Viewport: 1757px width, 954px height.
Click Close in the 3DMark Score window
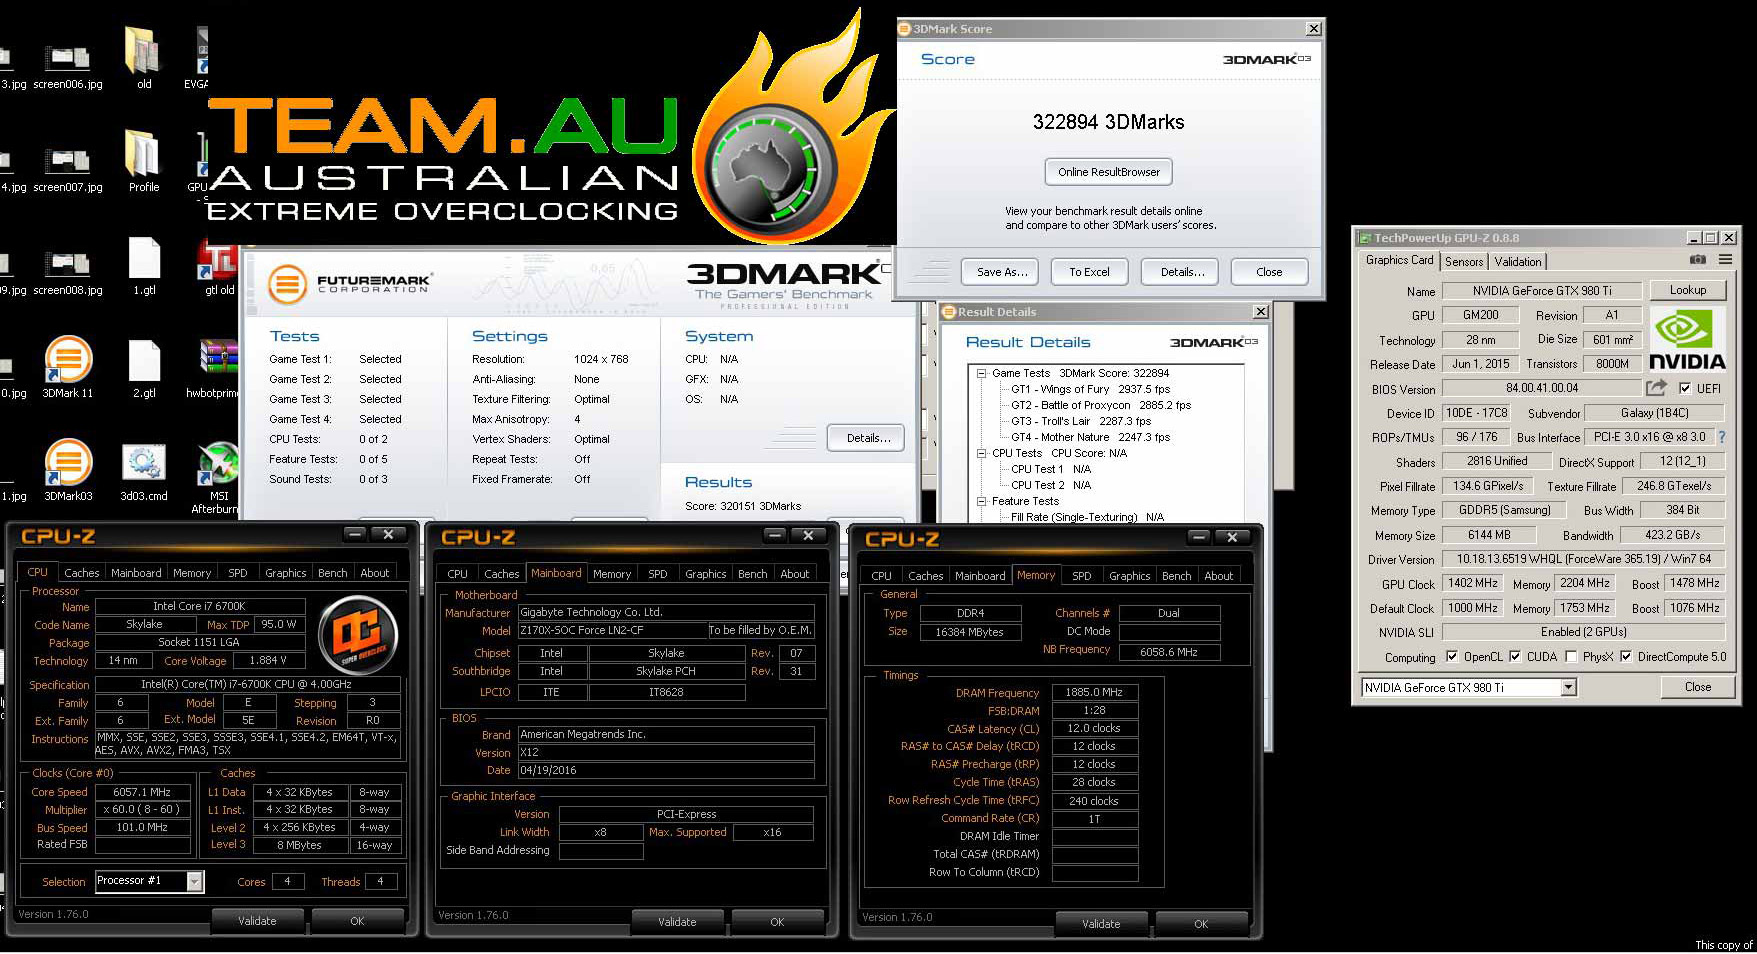[x=1269, y=272]
